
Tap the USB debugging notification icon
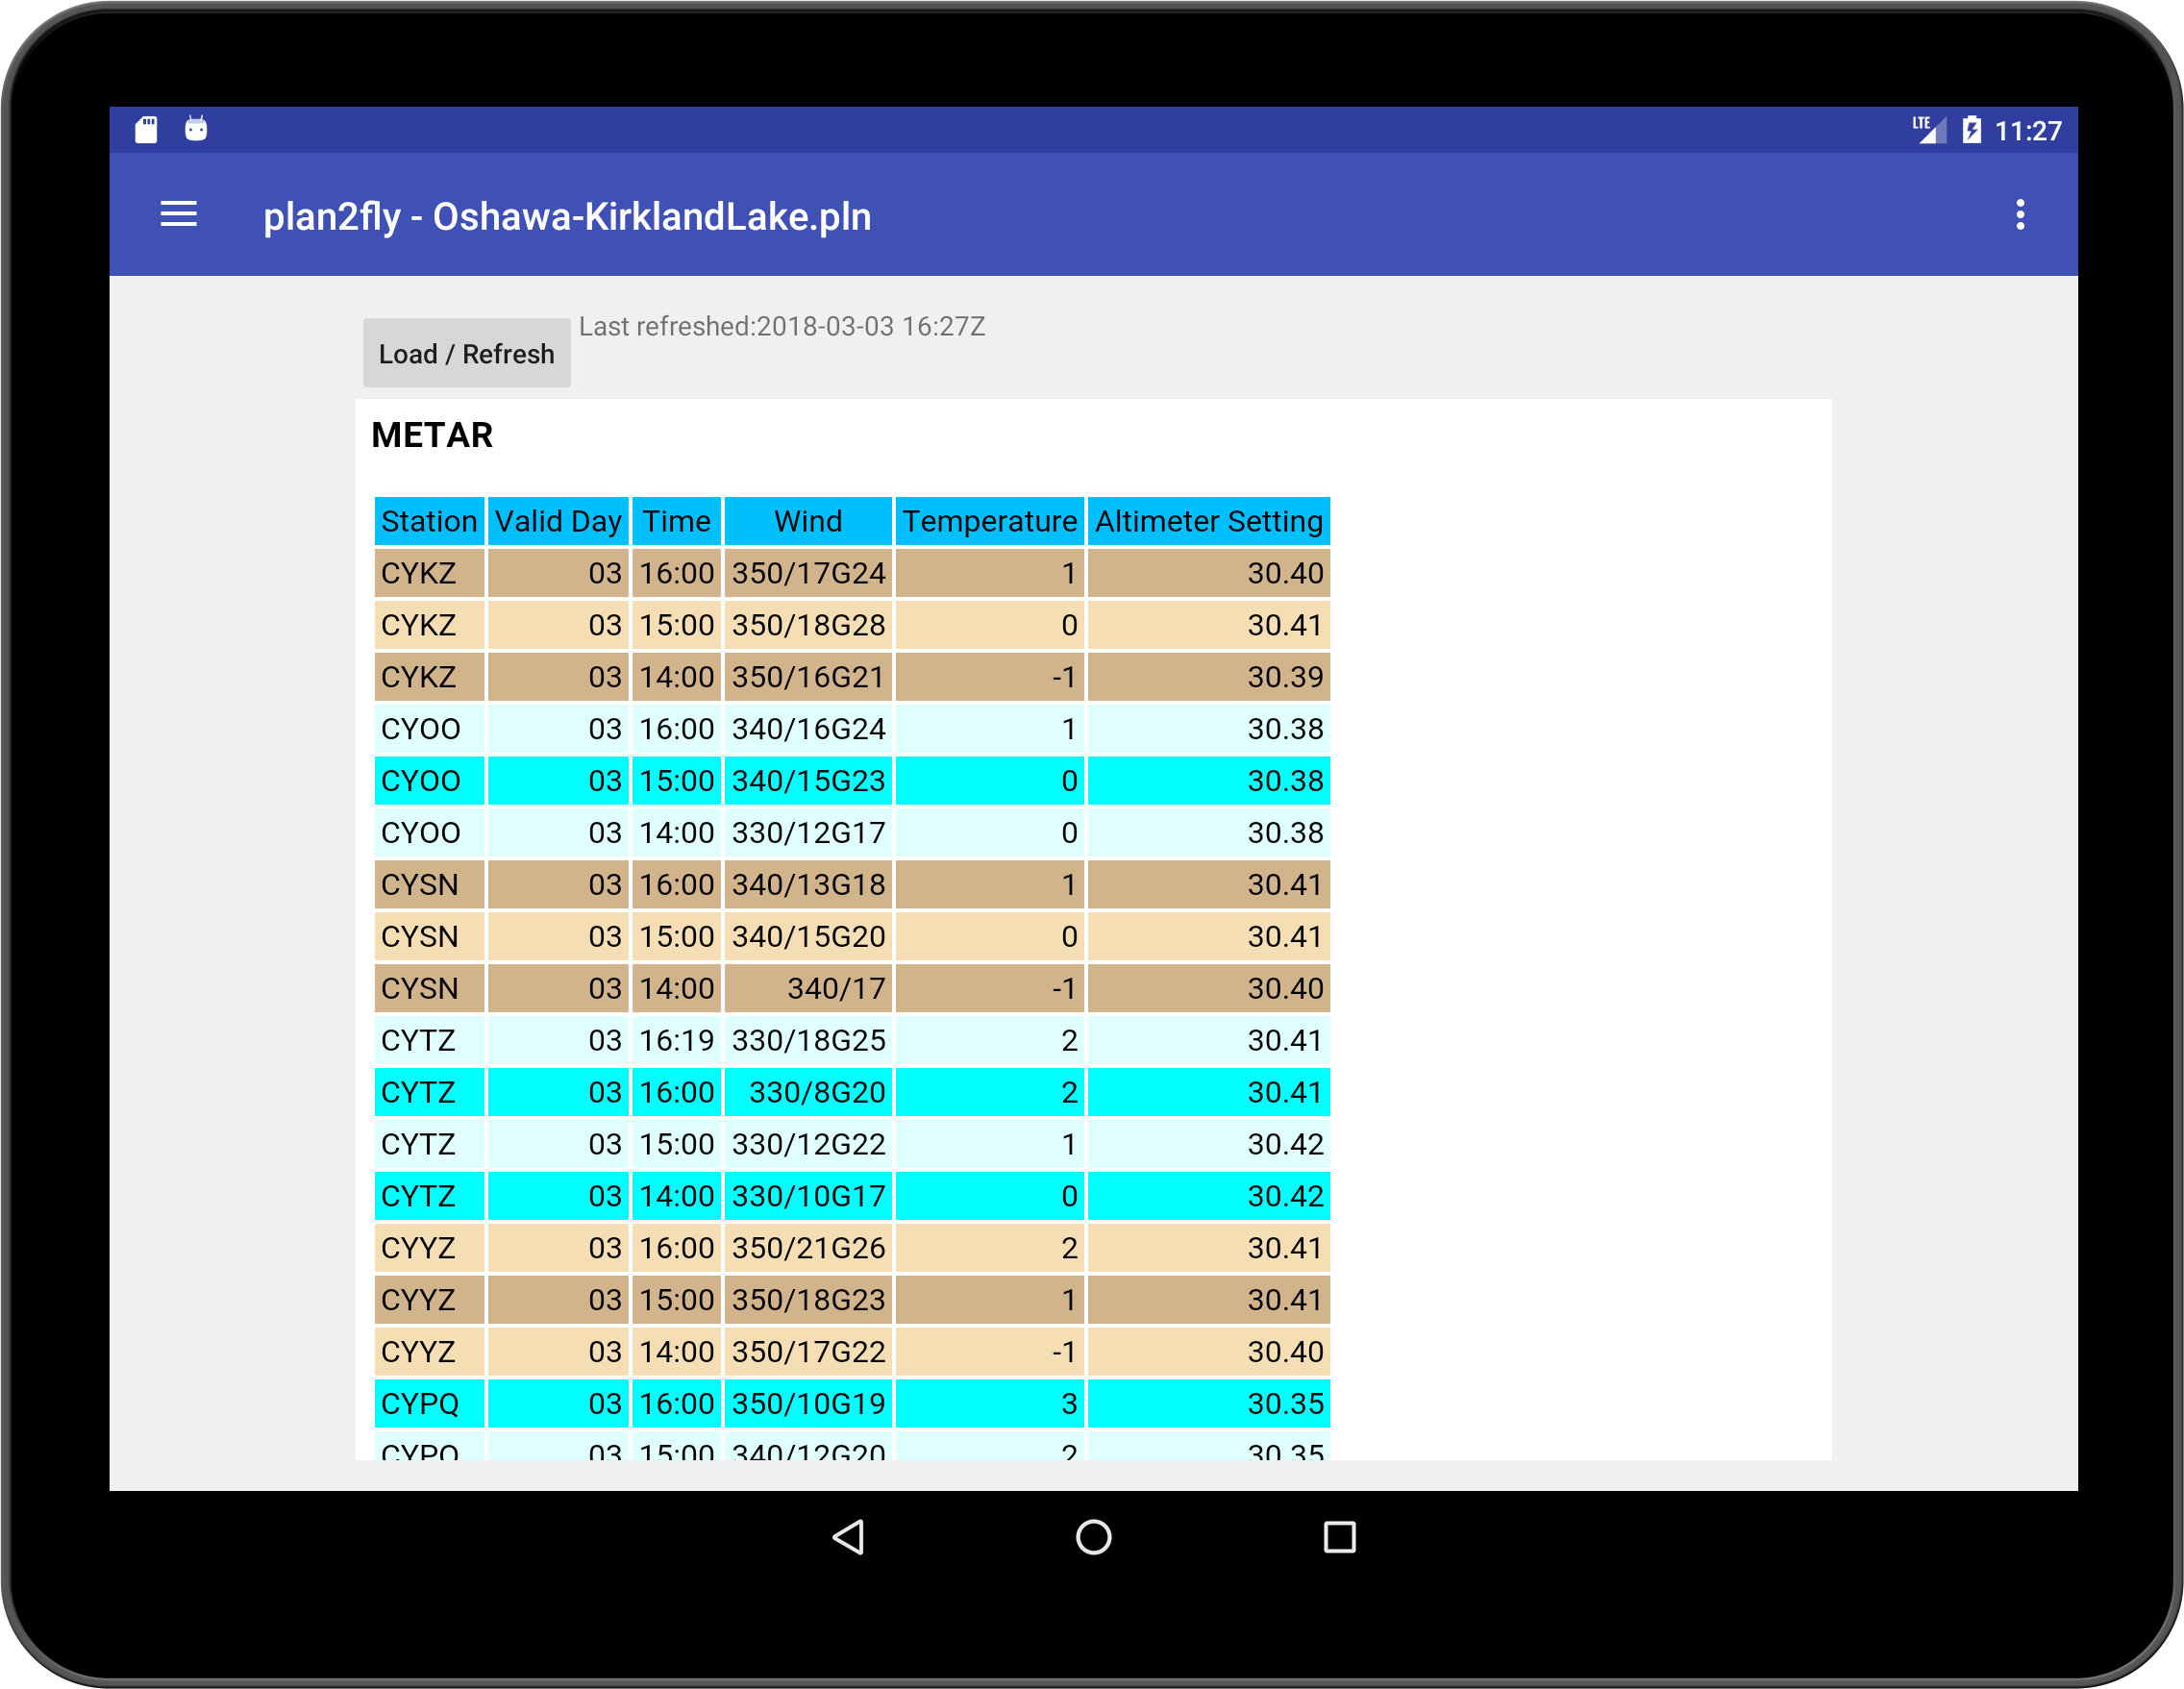196,128
